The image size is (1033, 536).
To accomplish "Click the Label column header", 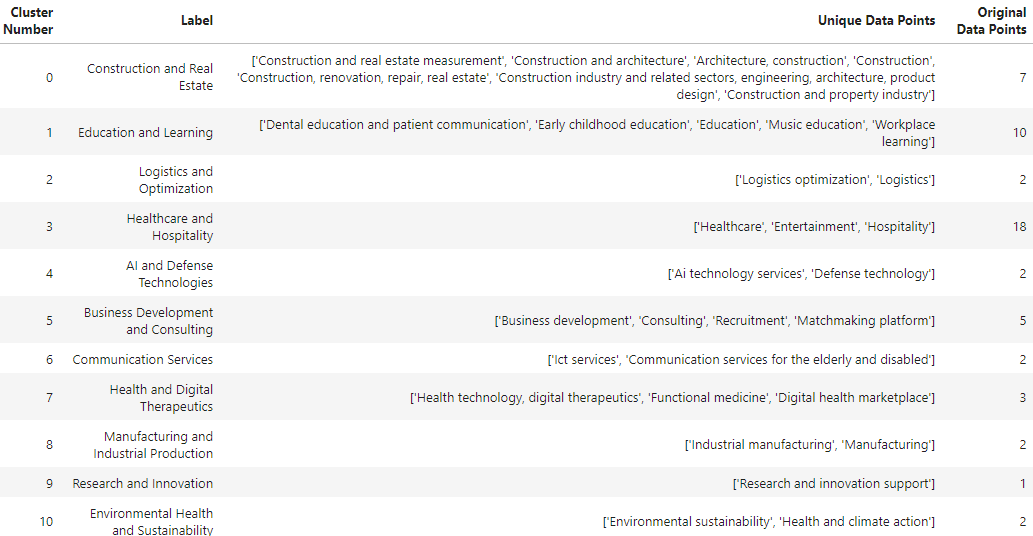I will 197,21.
